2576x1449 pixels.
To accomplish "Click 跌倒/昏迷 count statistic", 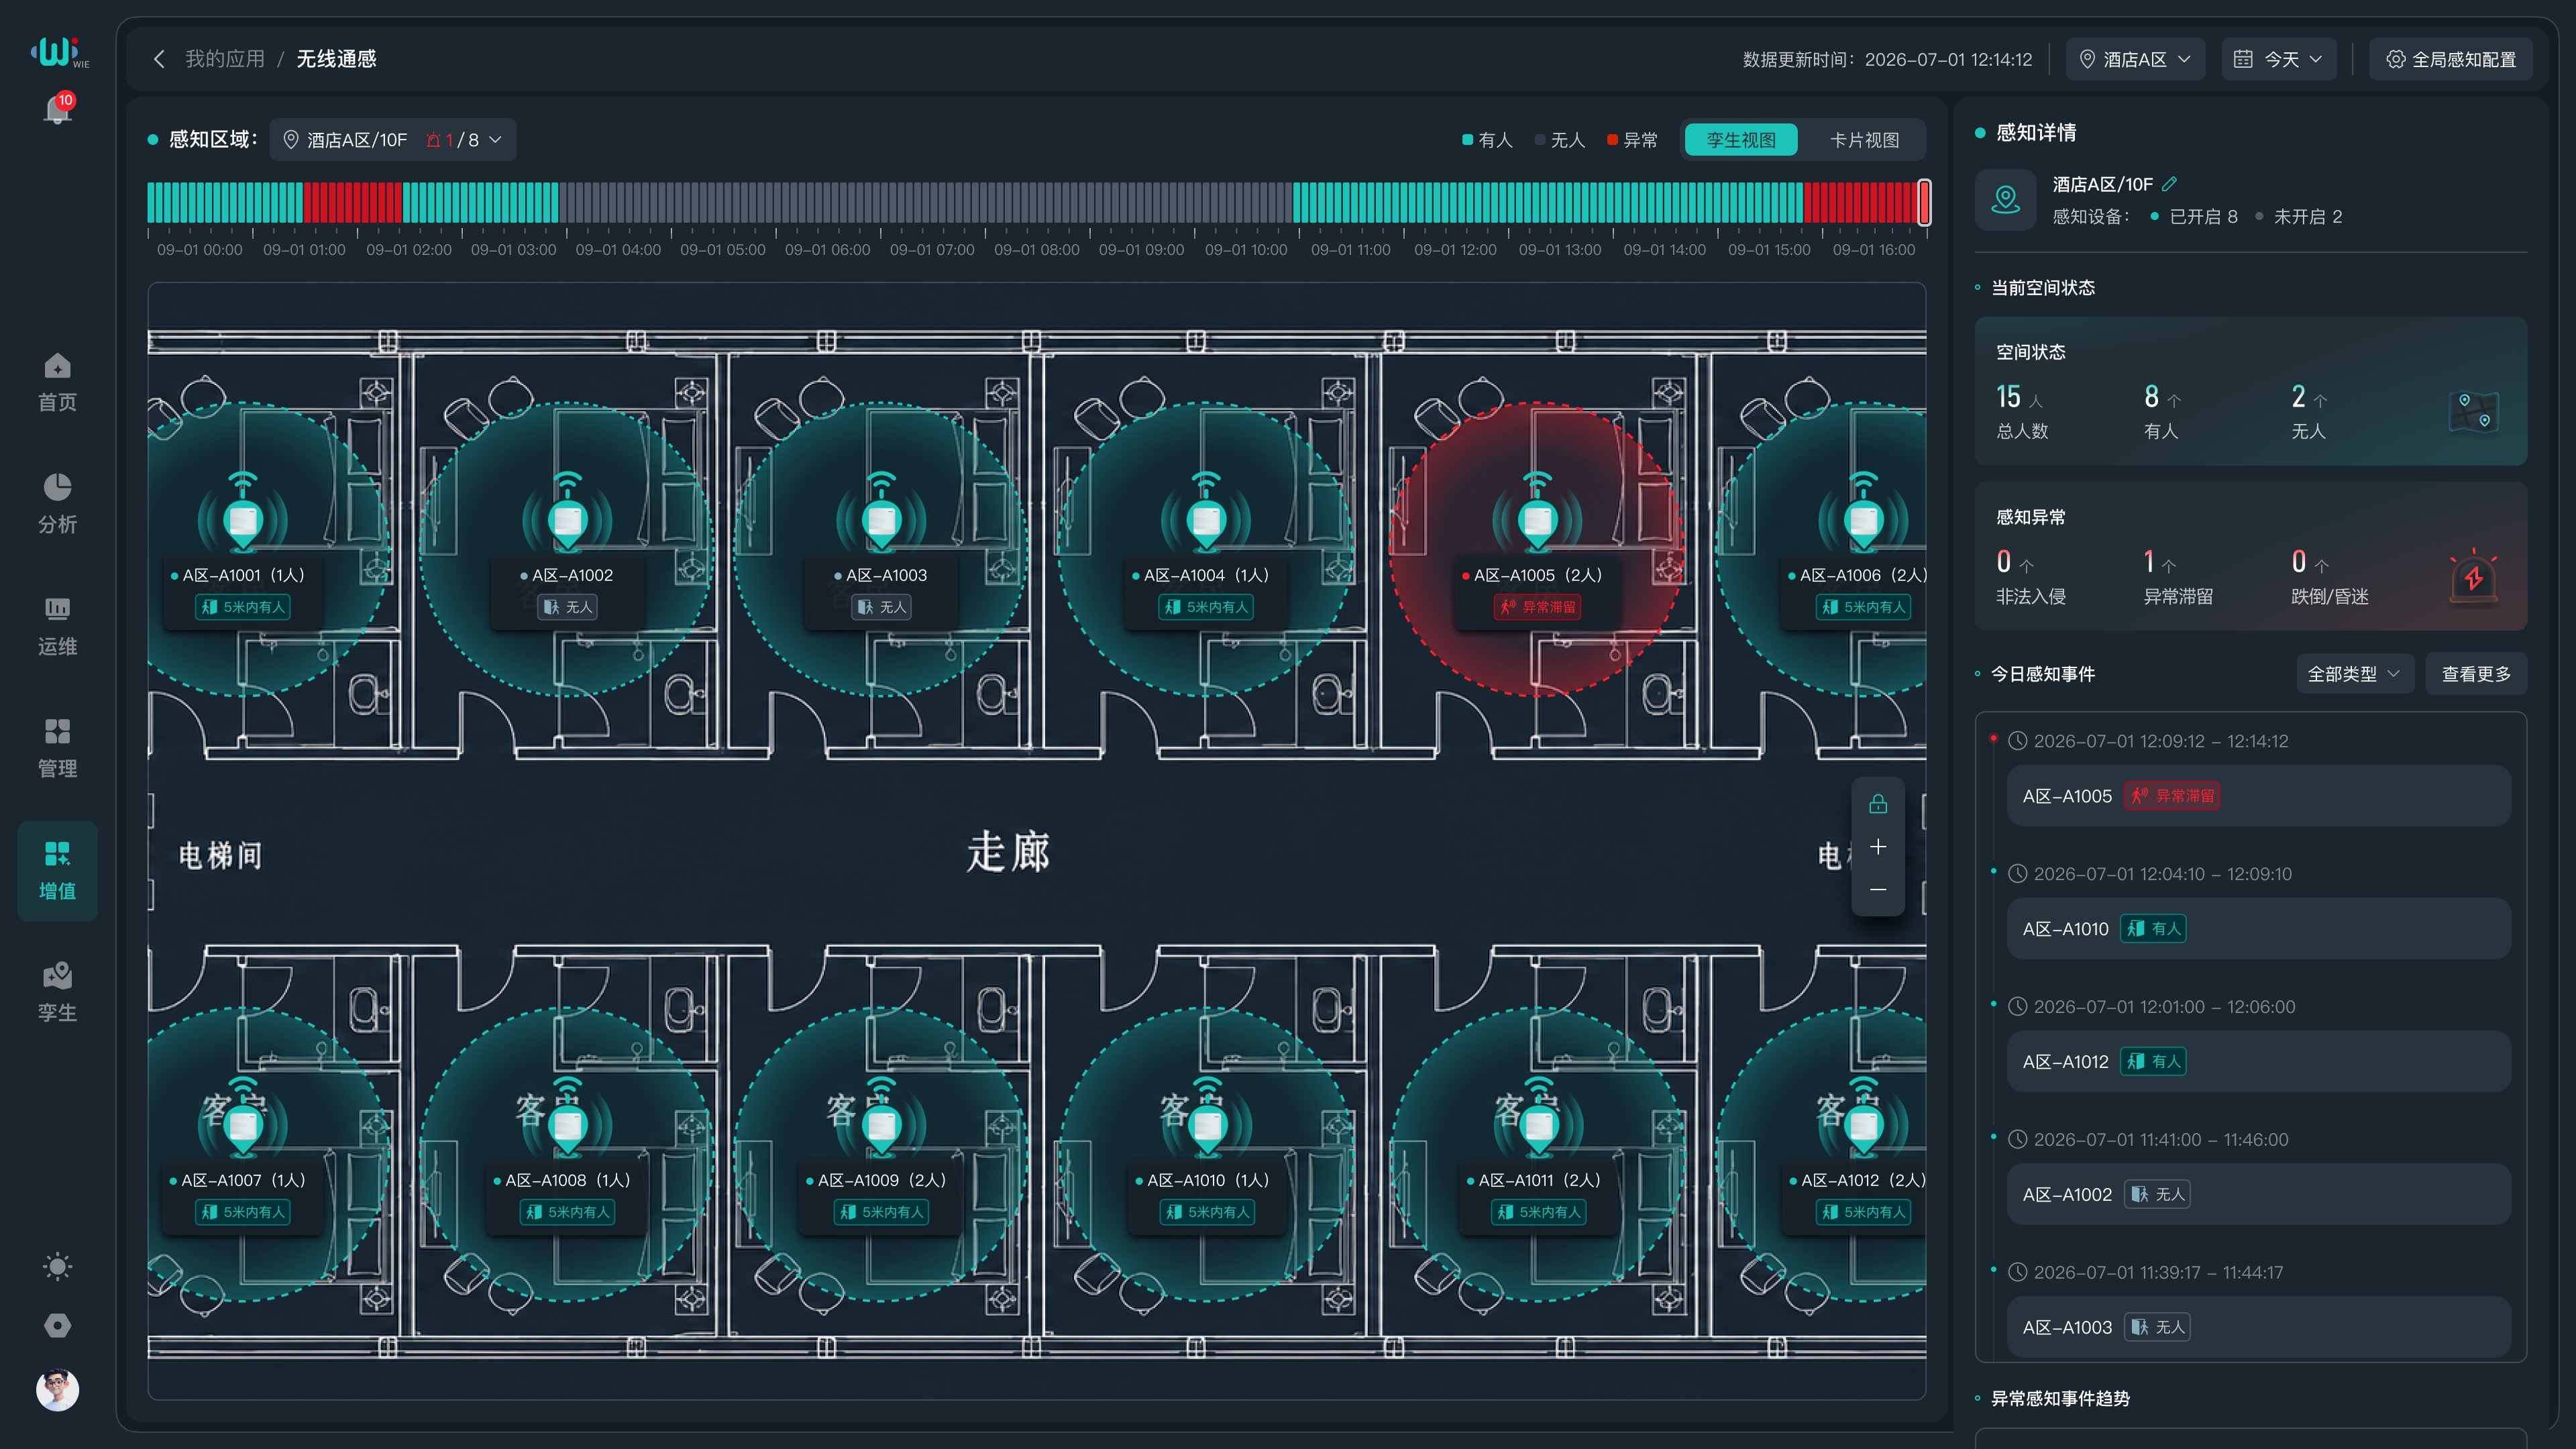I will tap(2329, 576).
